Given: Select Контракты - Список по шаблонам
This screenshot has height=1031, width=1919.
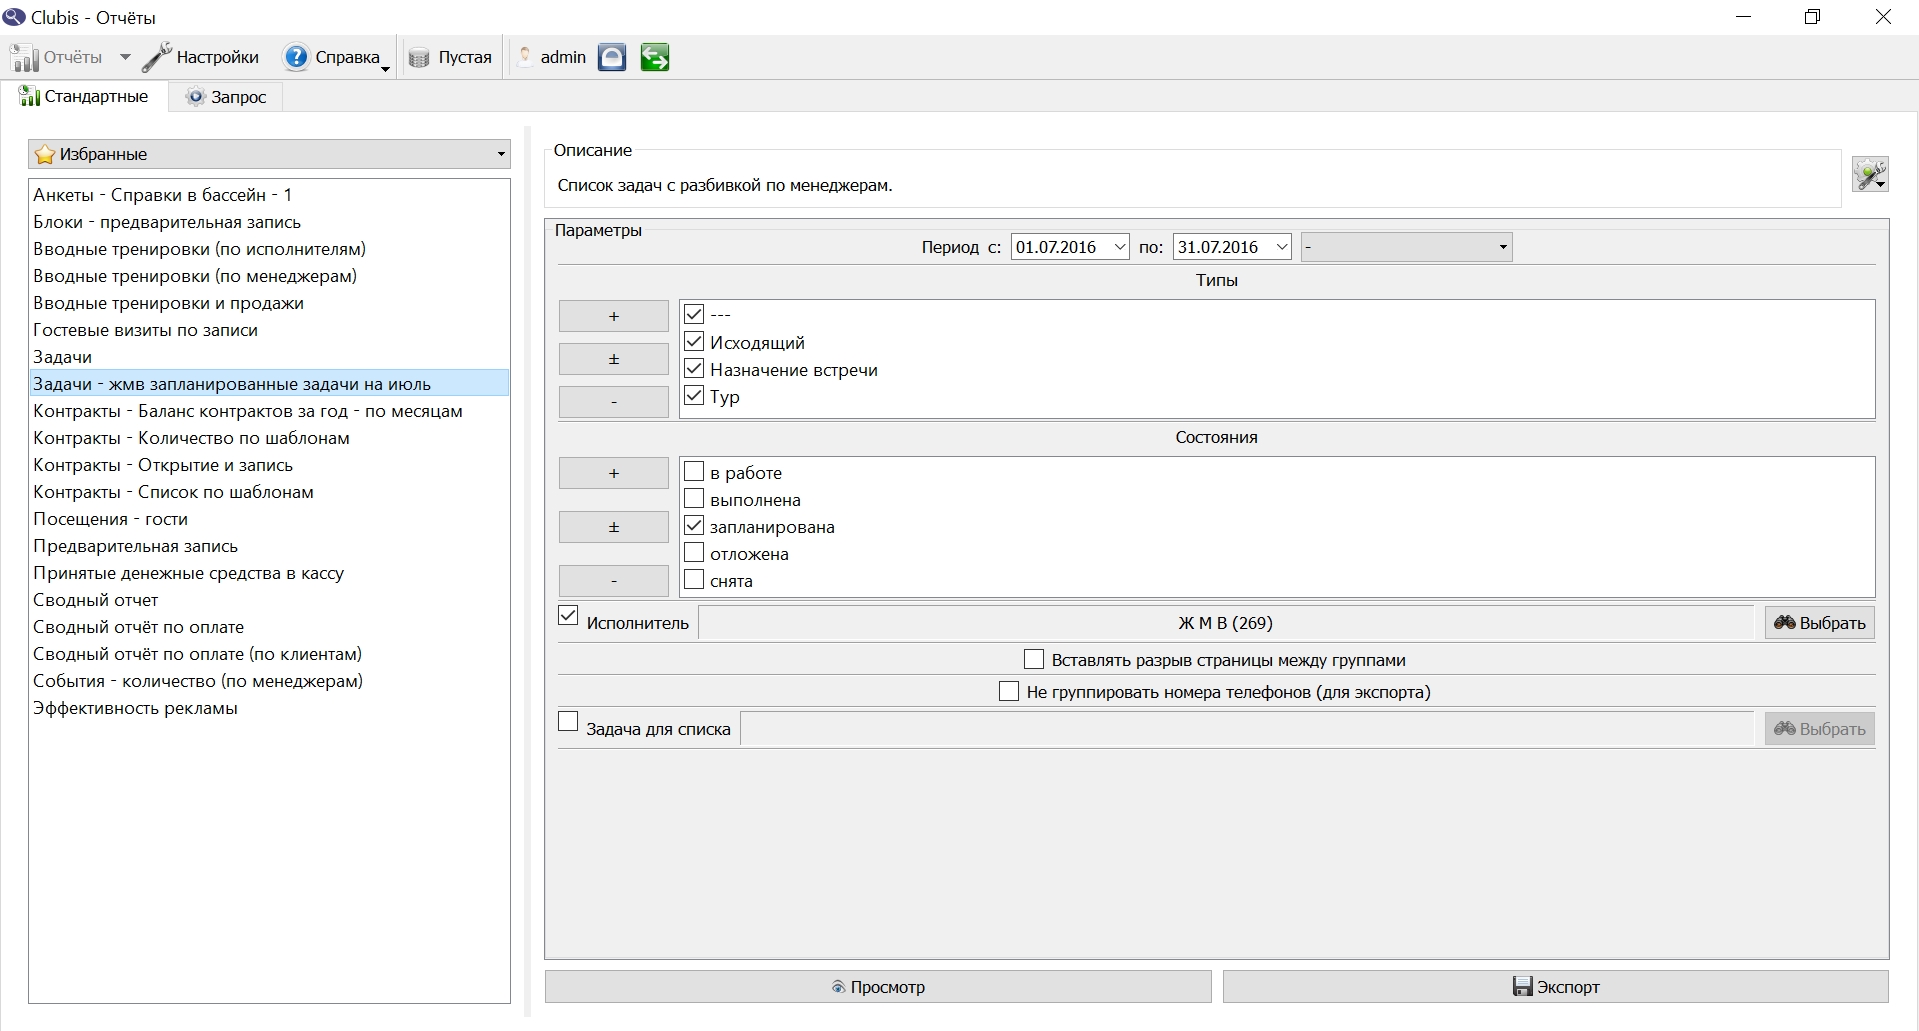Looking at the screenshot, I should click(269, 492).
